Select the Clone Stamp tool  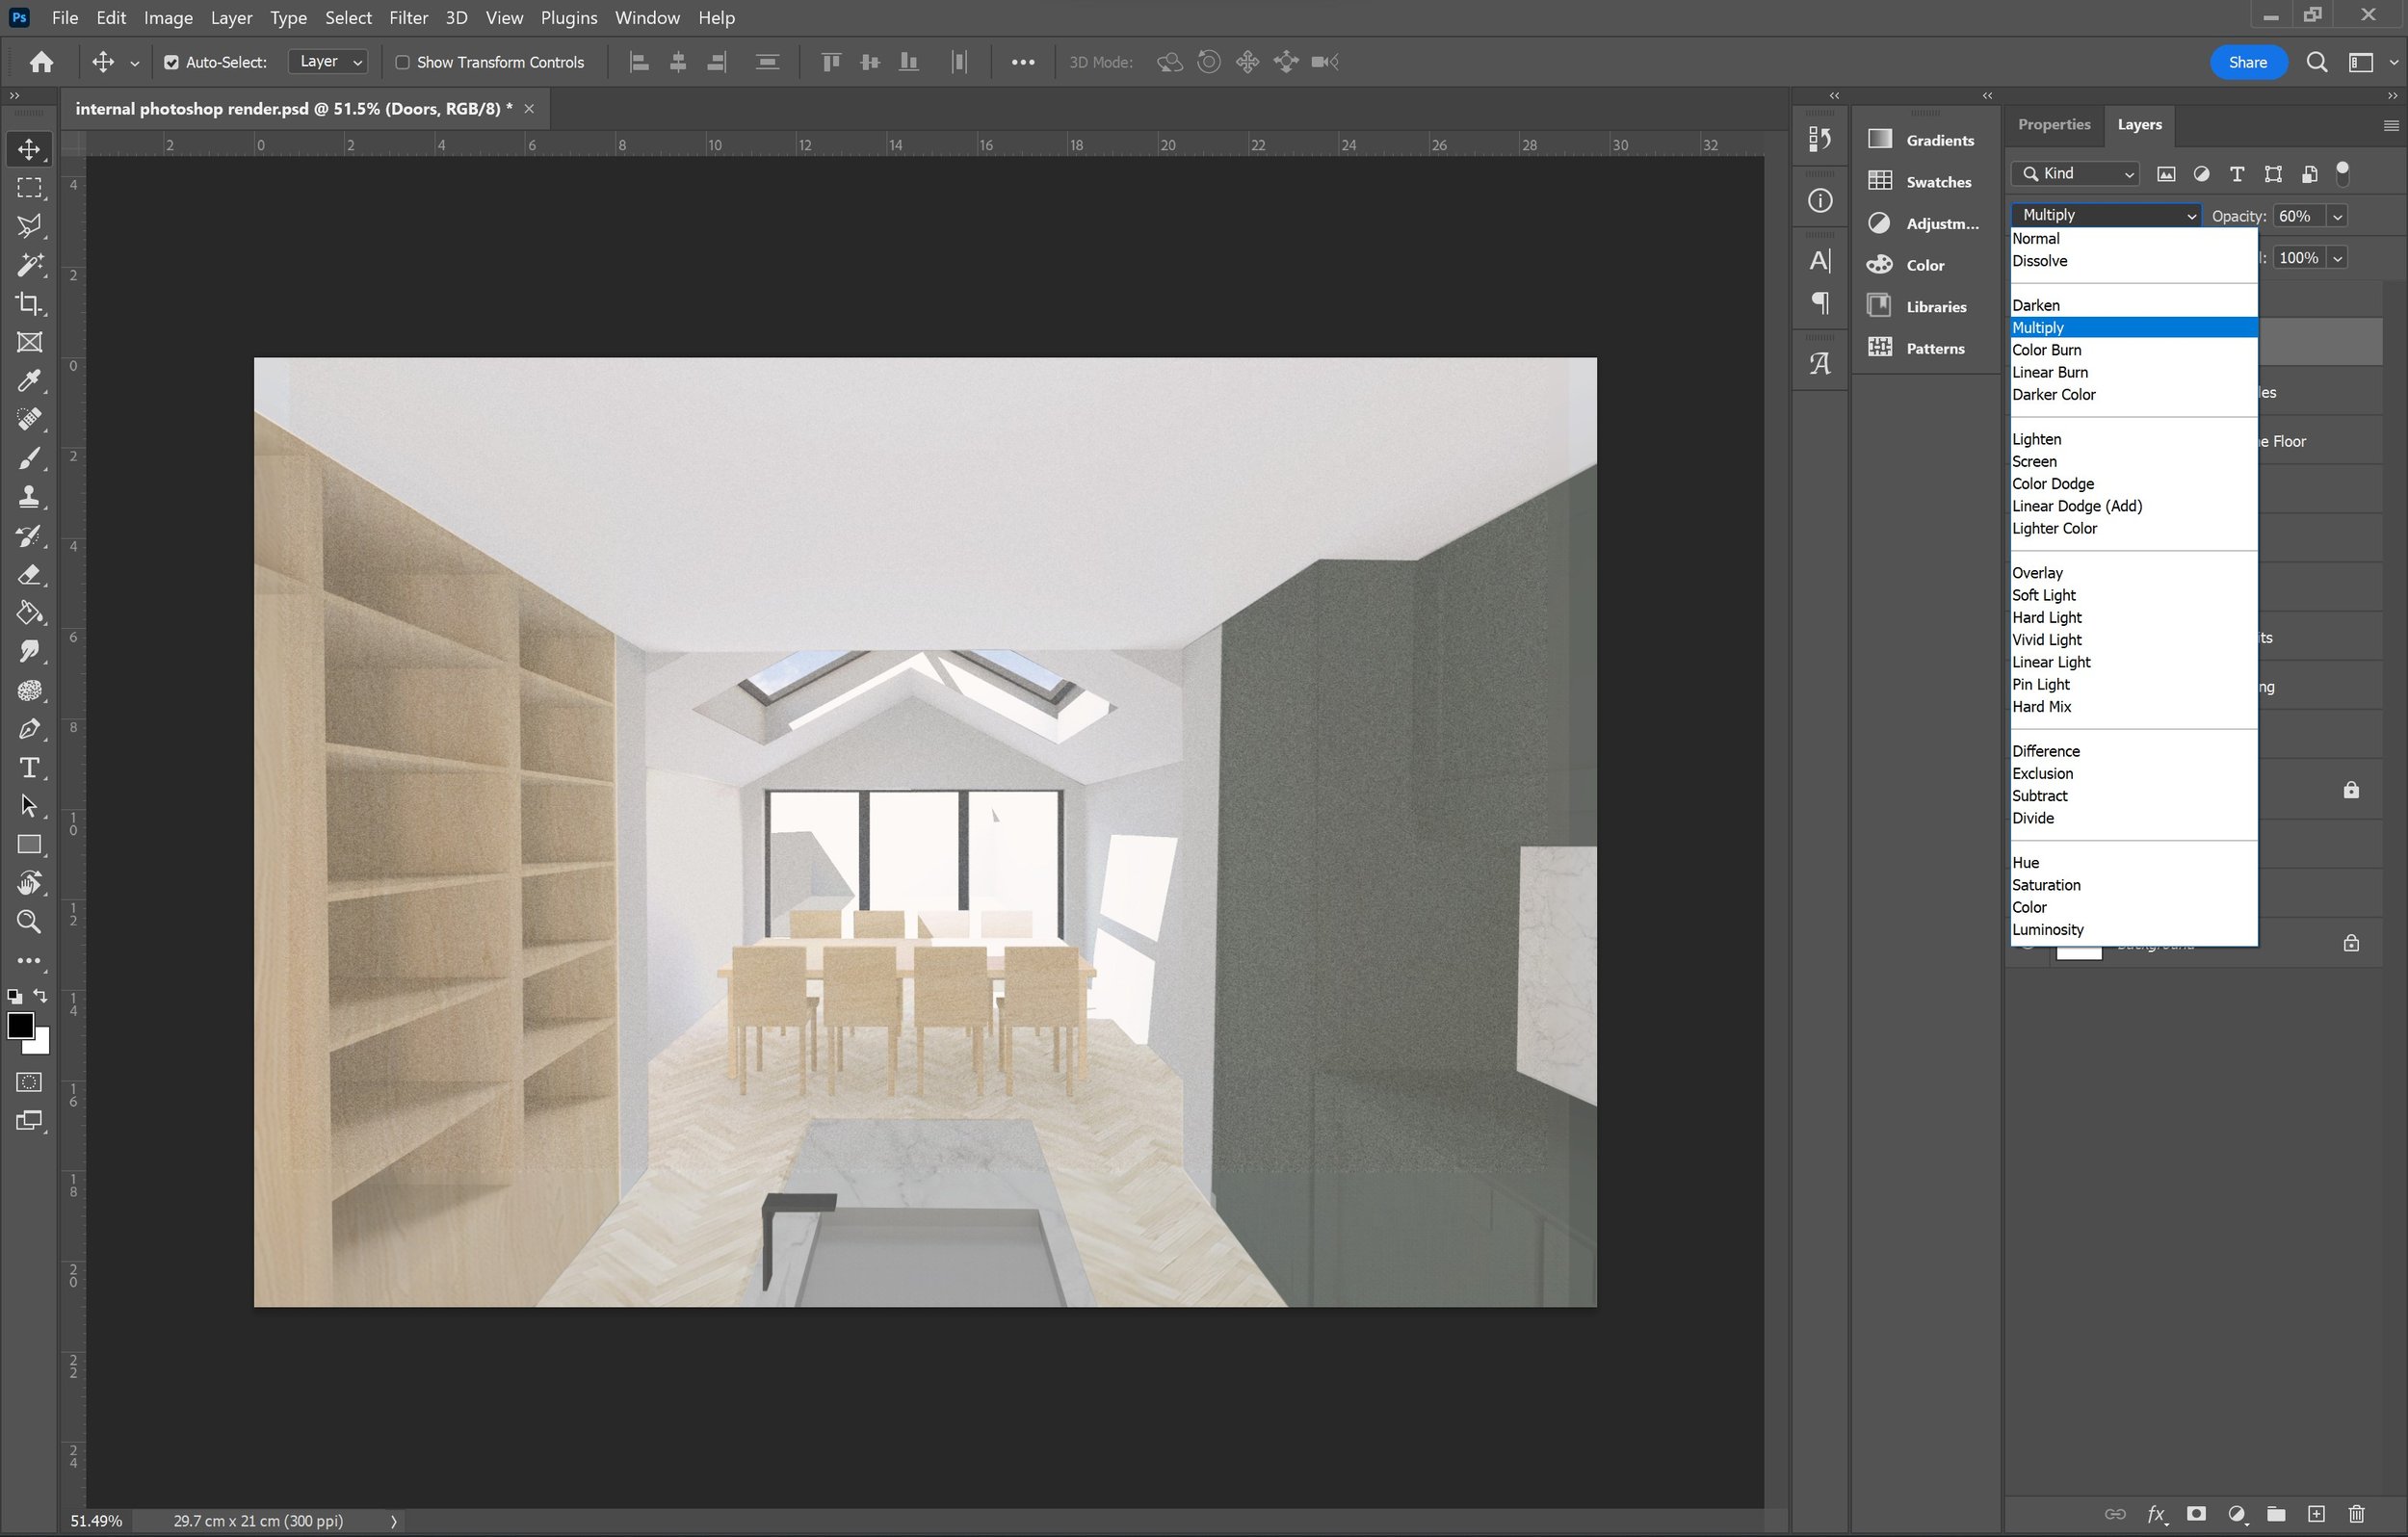pyautogui.click(x=29, y=497)
